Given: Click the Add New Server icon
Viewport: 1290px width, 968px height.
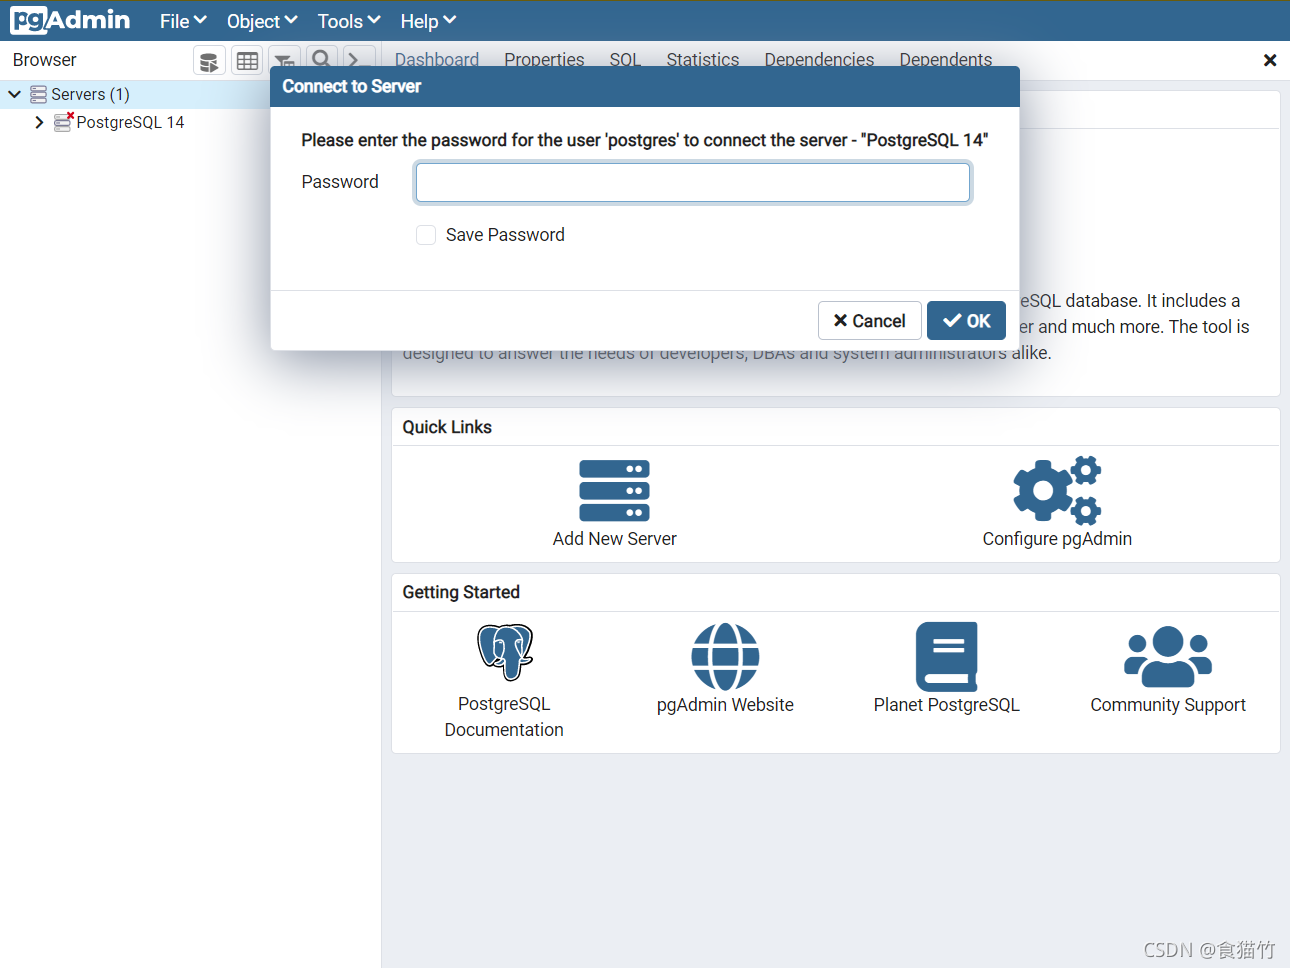Looking at the screenshot, I should coord(614,490).
